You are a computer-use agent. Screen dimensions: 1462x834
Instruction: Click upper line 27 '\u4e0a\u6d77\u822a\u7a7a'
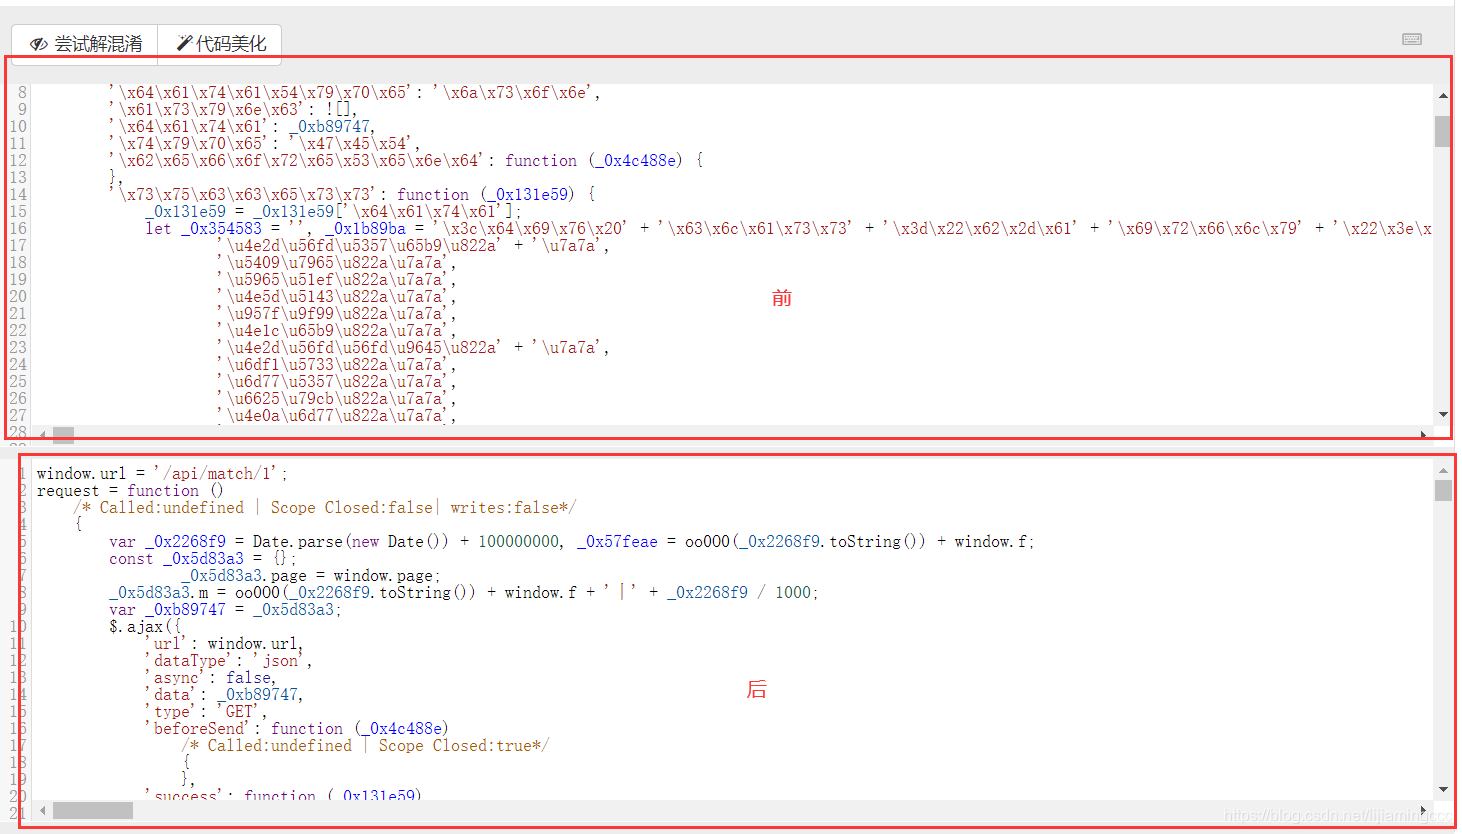click(x=337, y=416)
